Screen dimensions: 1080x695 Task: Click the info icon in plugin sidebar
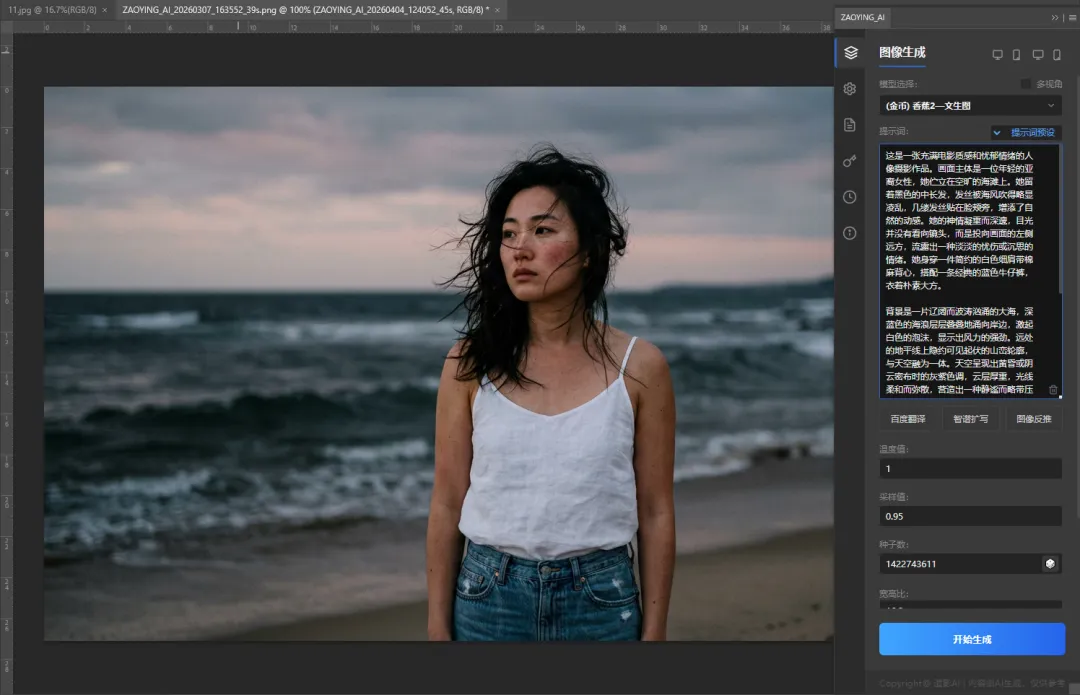(850, 233)
